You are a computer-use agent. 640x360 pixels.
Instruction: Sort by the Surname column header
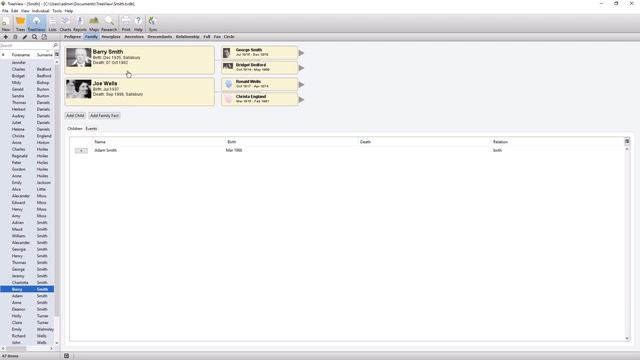click(x=44, y=55)
